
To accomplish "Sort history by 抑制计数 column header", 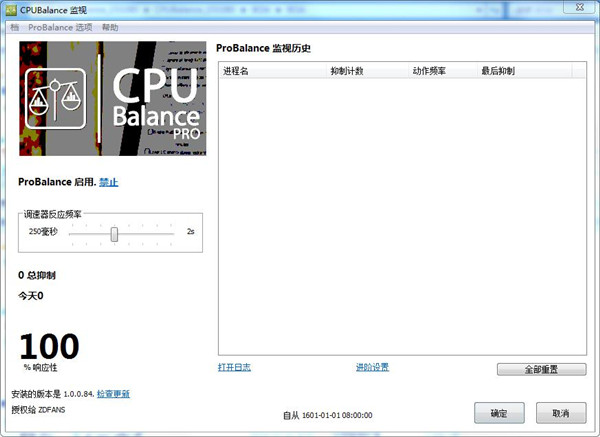I will pos(347,72).
